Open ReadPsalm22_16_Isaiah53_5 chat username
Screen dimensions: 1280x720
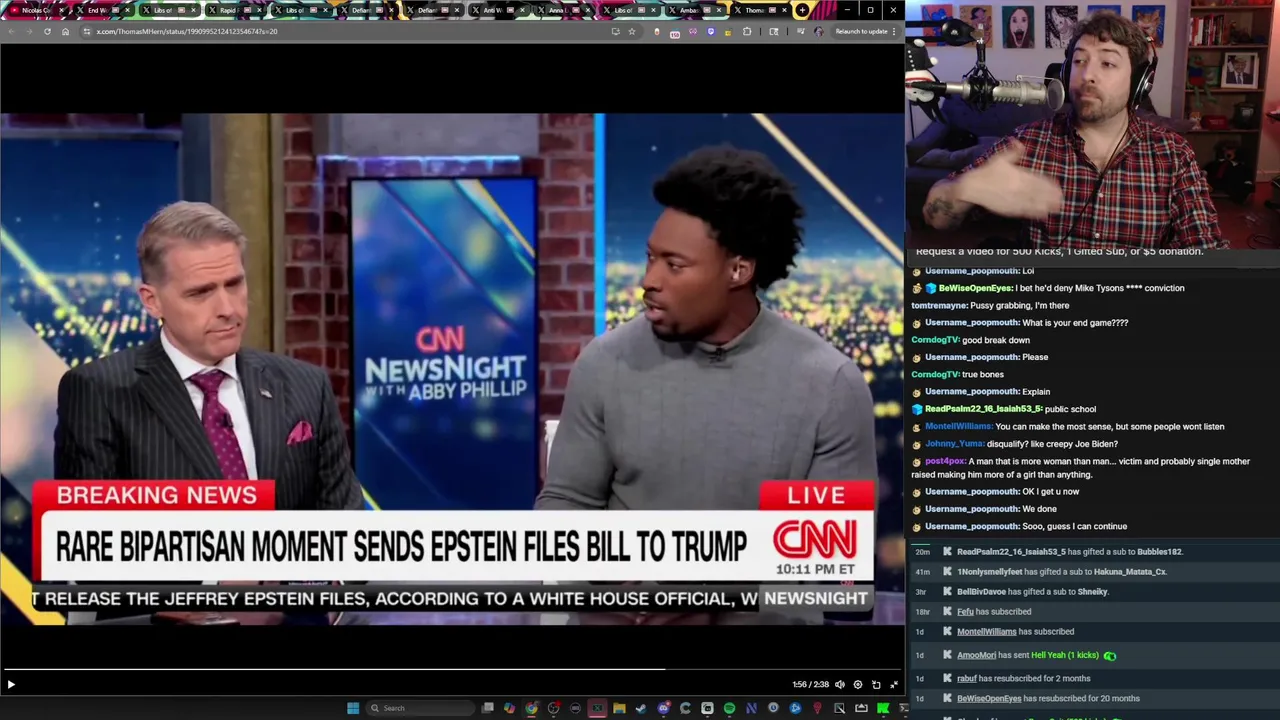click(983, 409)
